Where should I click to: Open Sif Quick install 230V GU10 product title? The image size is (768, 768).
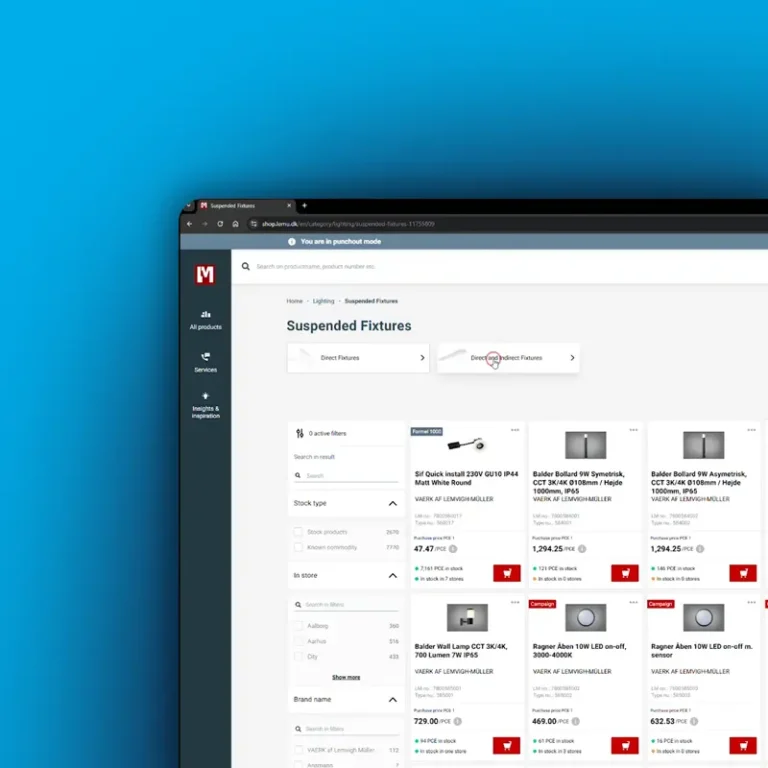pos(466,479)
